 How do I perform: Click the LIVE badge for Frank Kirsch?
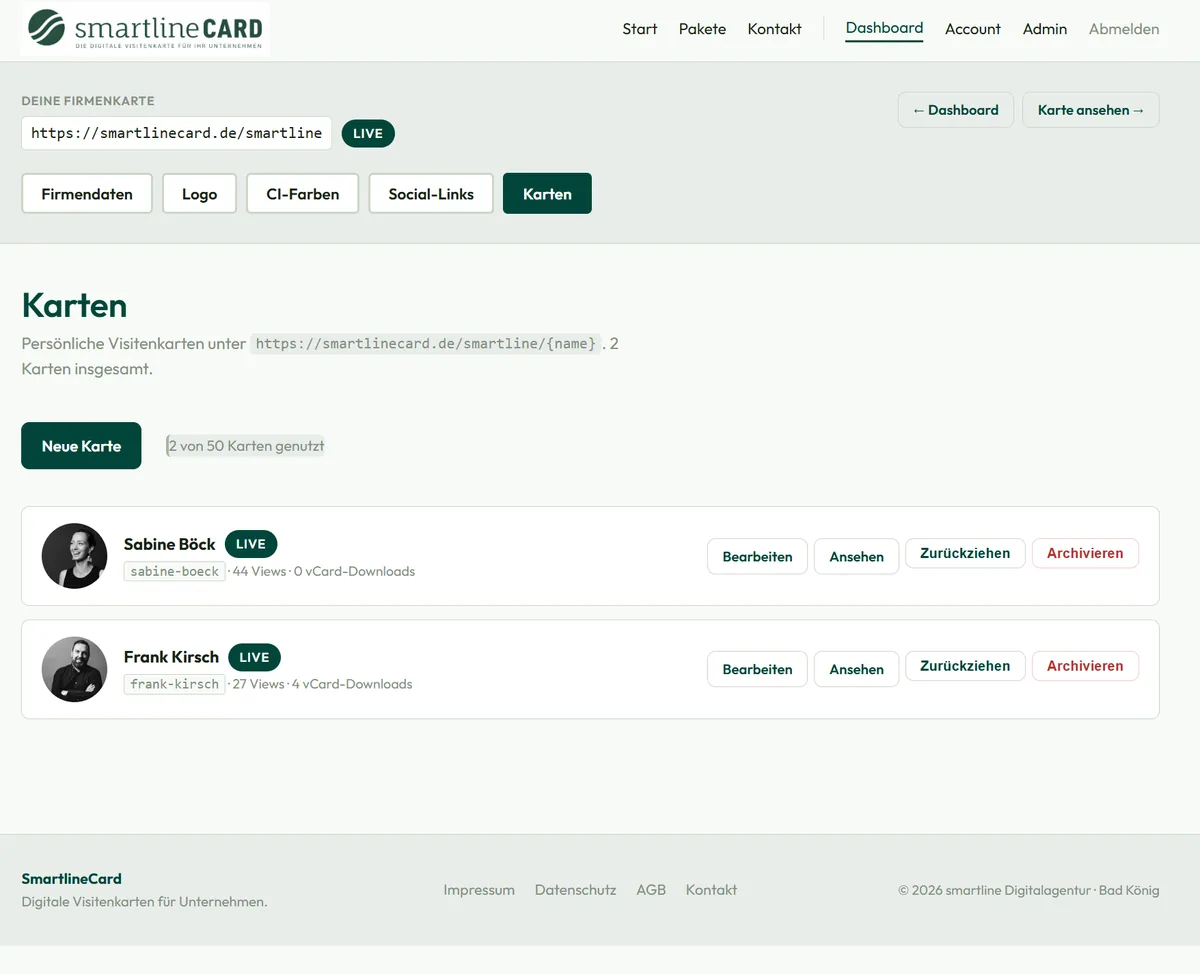(x=254, y=657)
